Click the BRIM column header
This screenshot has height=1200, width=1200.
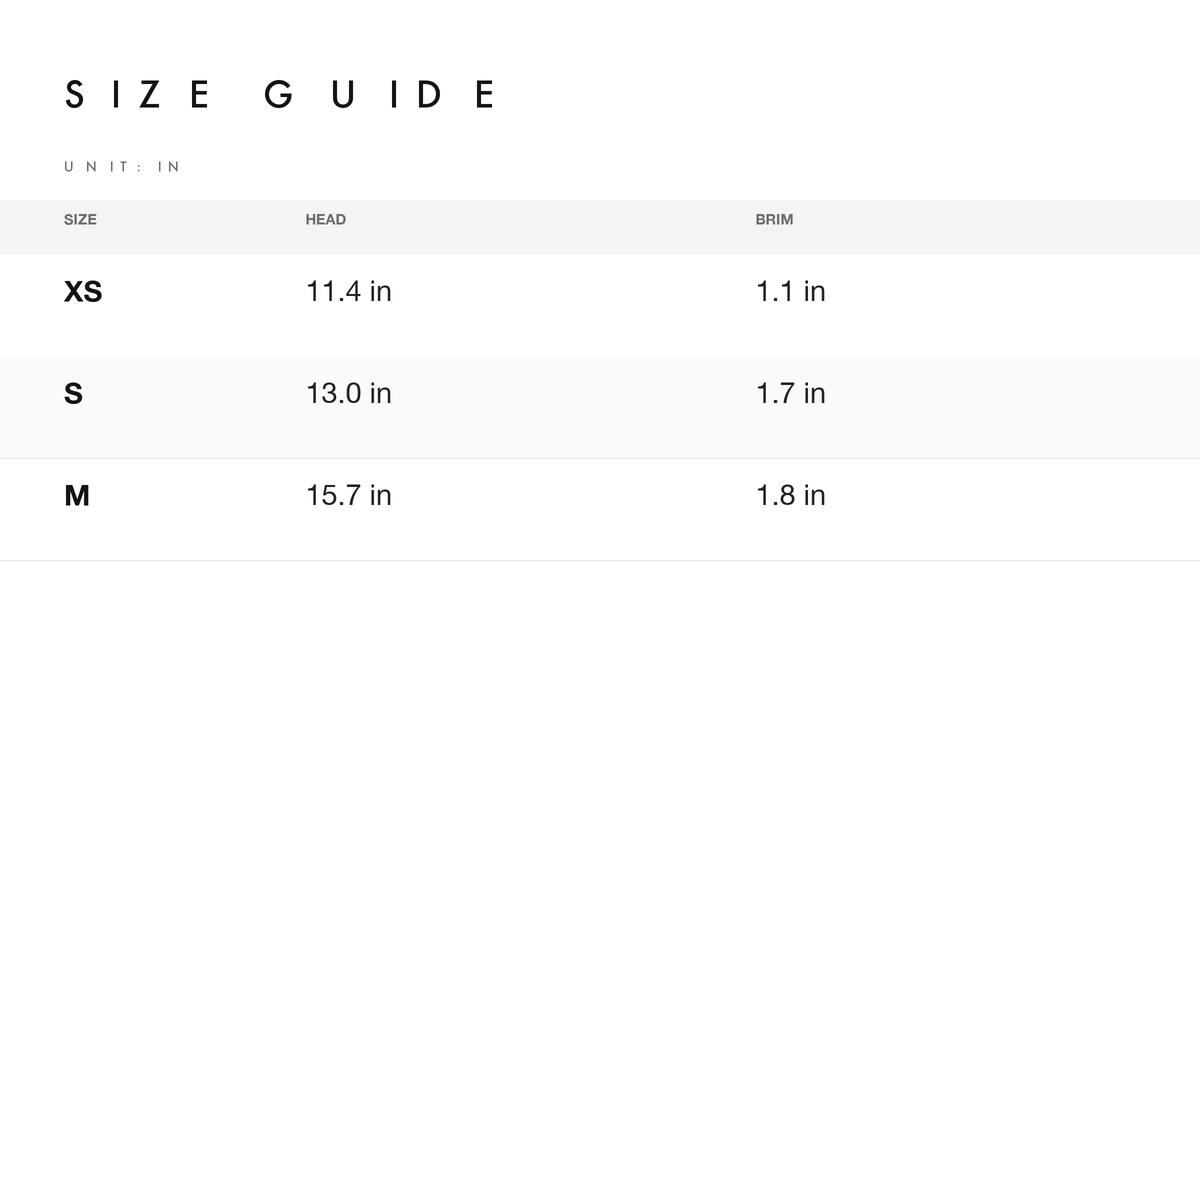(774, 220)
